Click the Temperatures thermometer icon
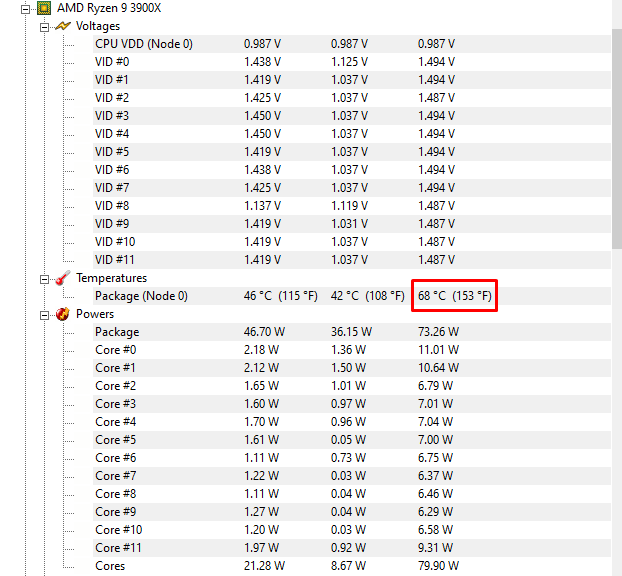The width and height of the screenshot is (622, 576). point(63,278)
